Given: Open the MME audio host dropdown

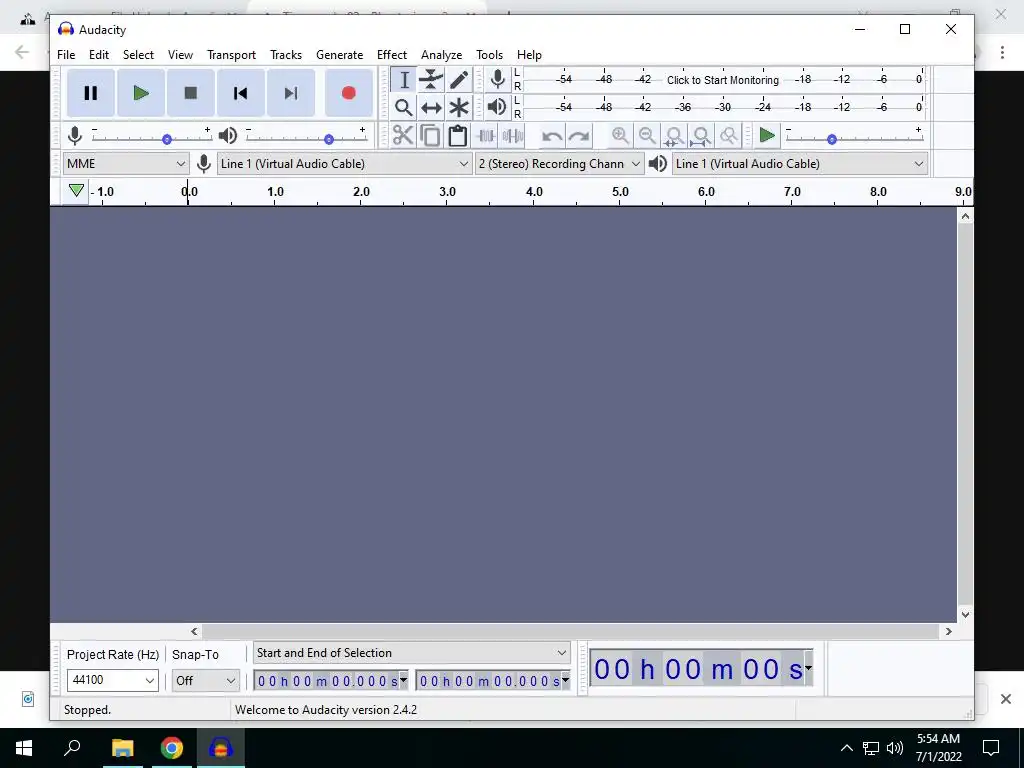Looking at the screenshot, I should pyautogui.click(x=126, y=164).
